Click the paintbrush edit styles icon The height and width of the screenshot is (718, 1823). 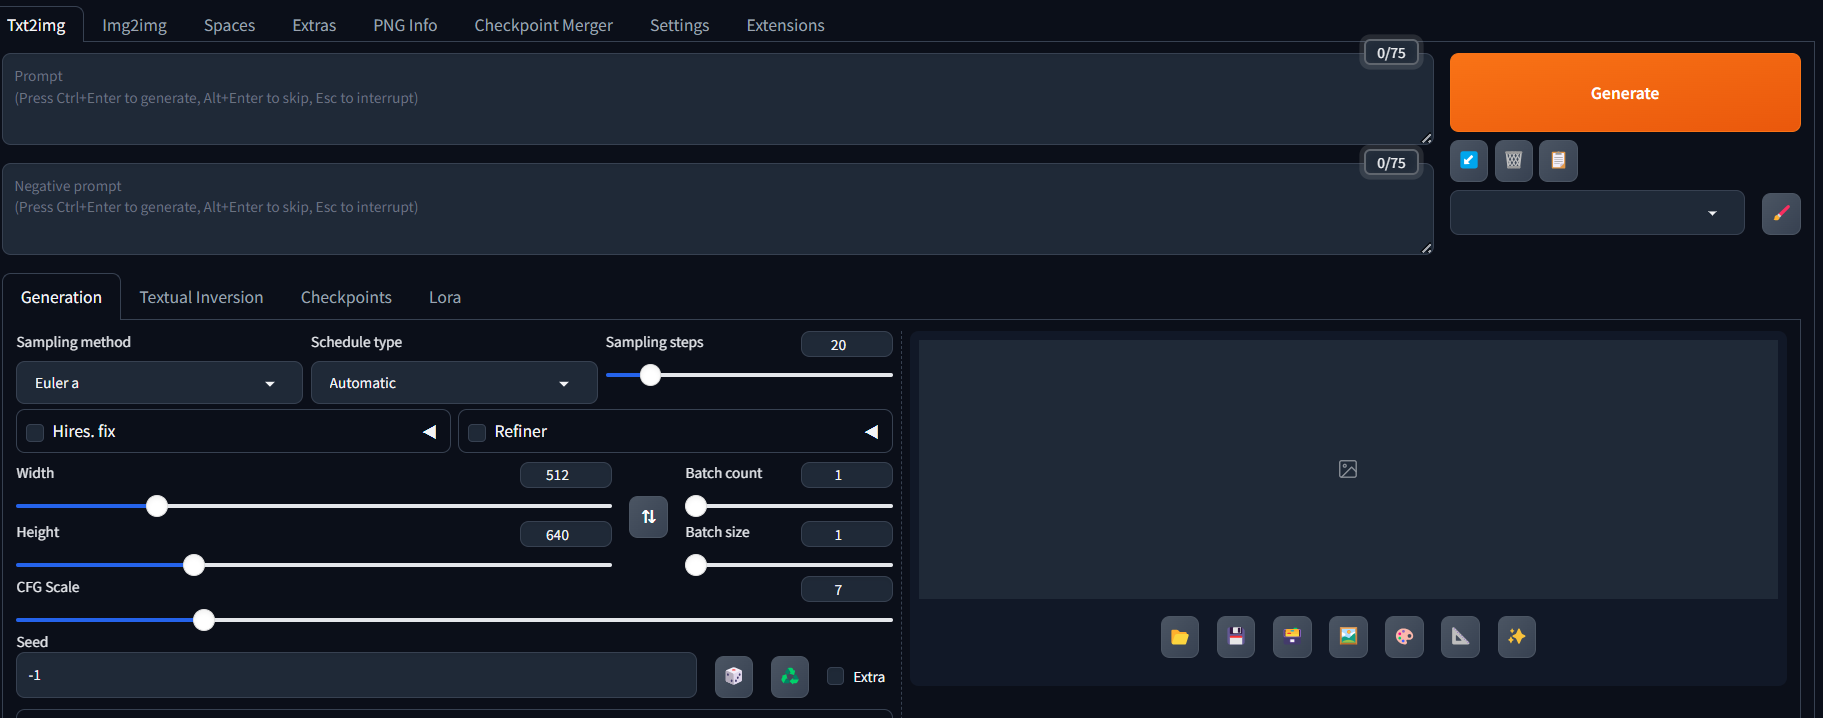(1780, 214)
